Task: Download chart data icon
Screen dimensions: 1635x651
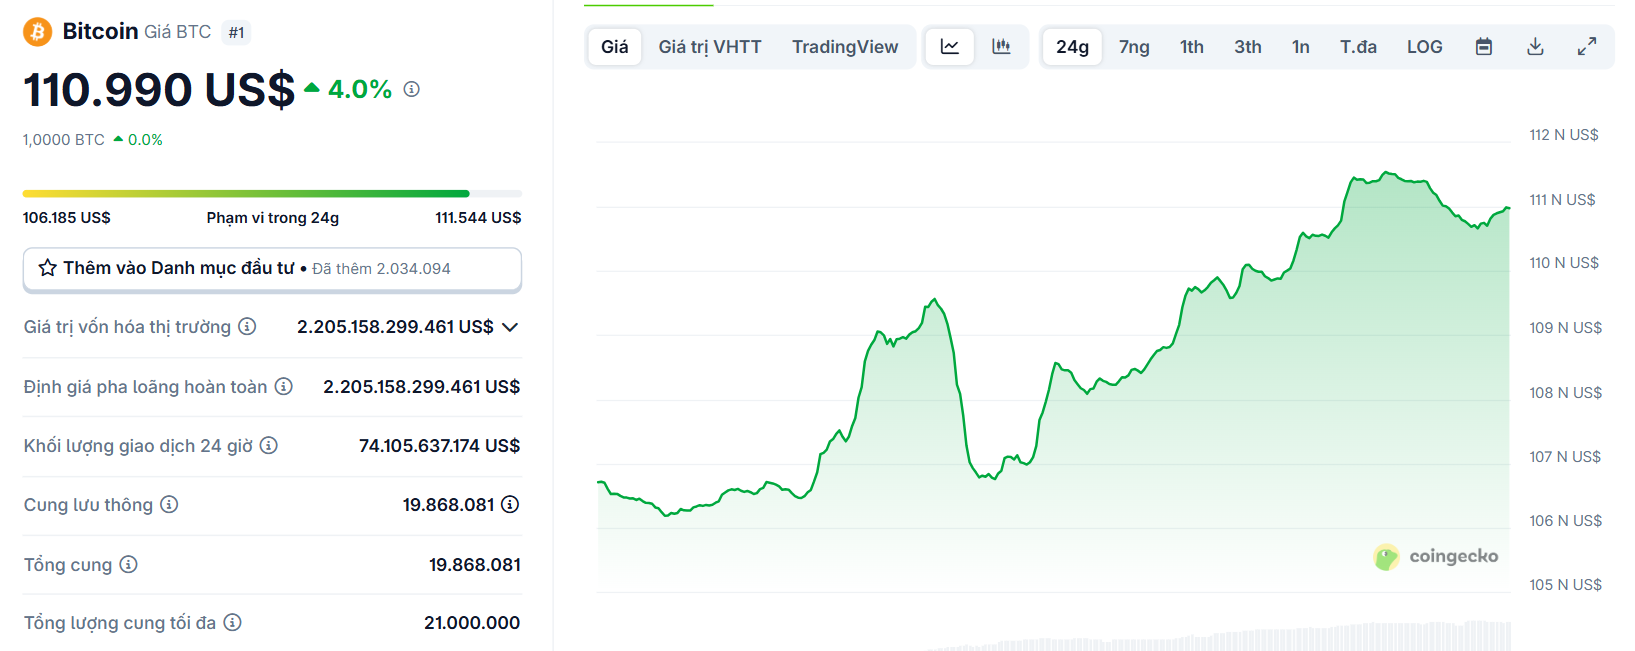Action: pyautogui.click(x=1536, y=47)
